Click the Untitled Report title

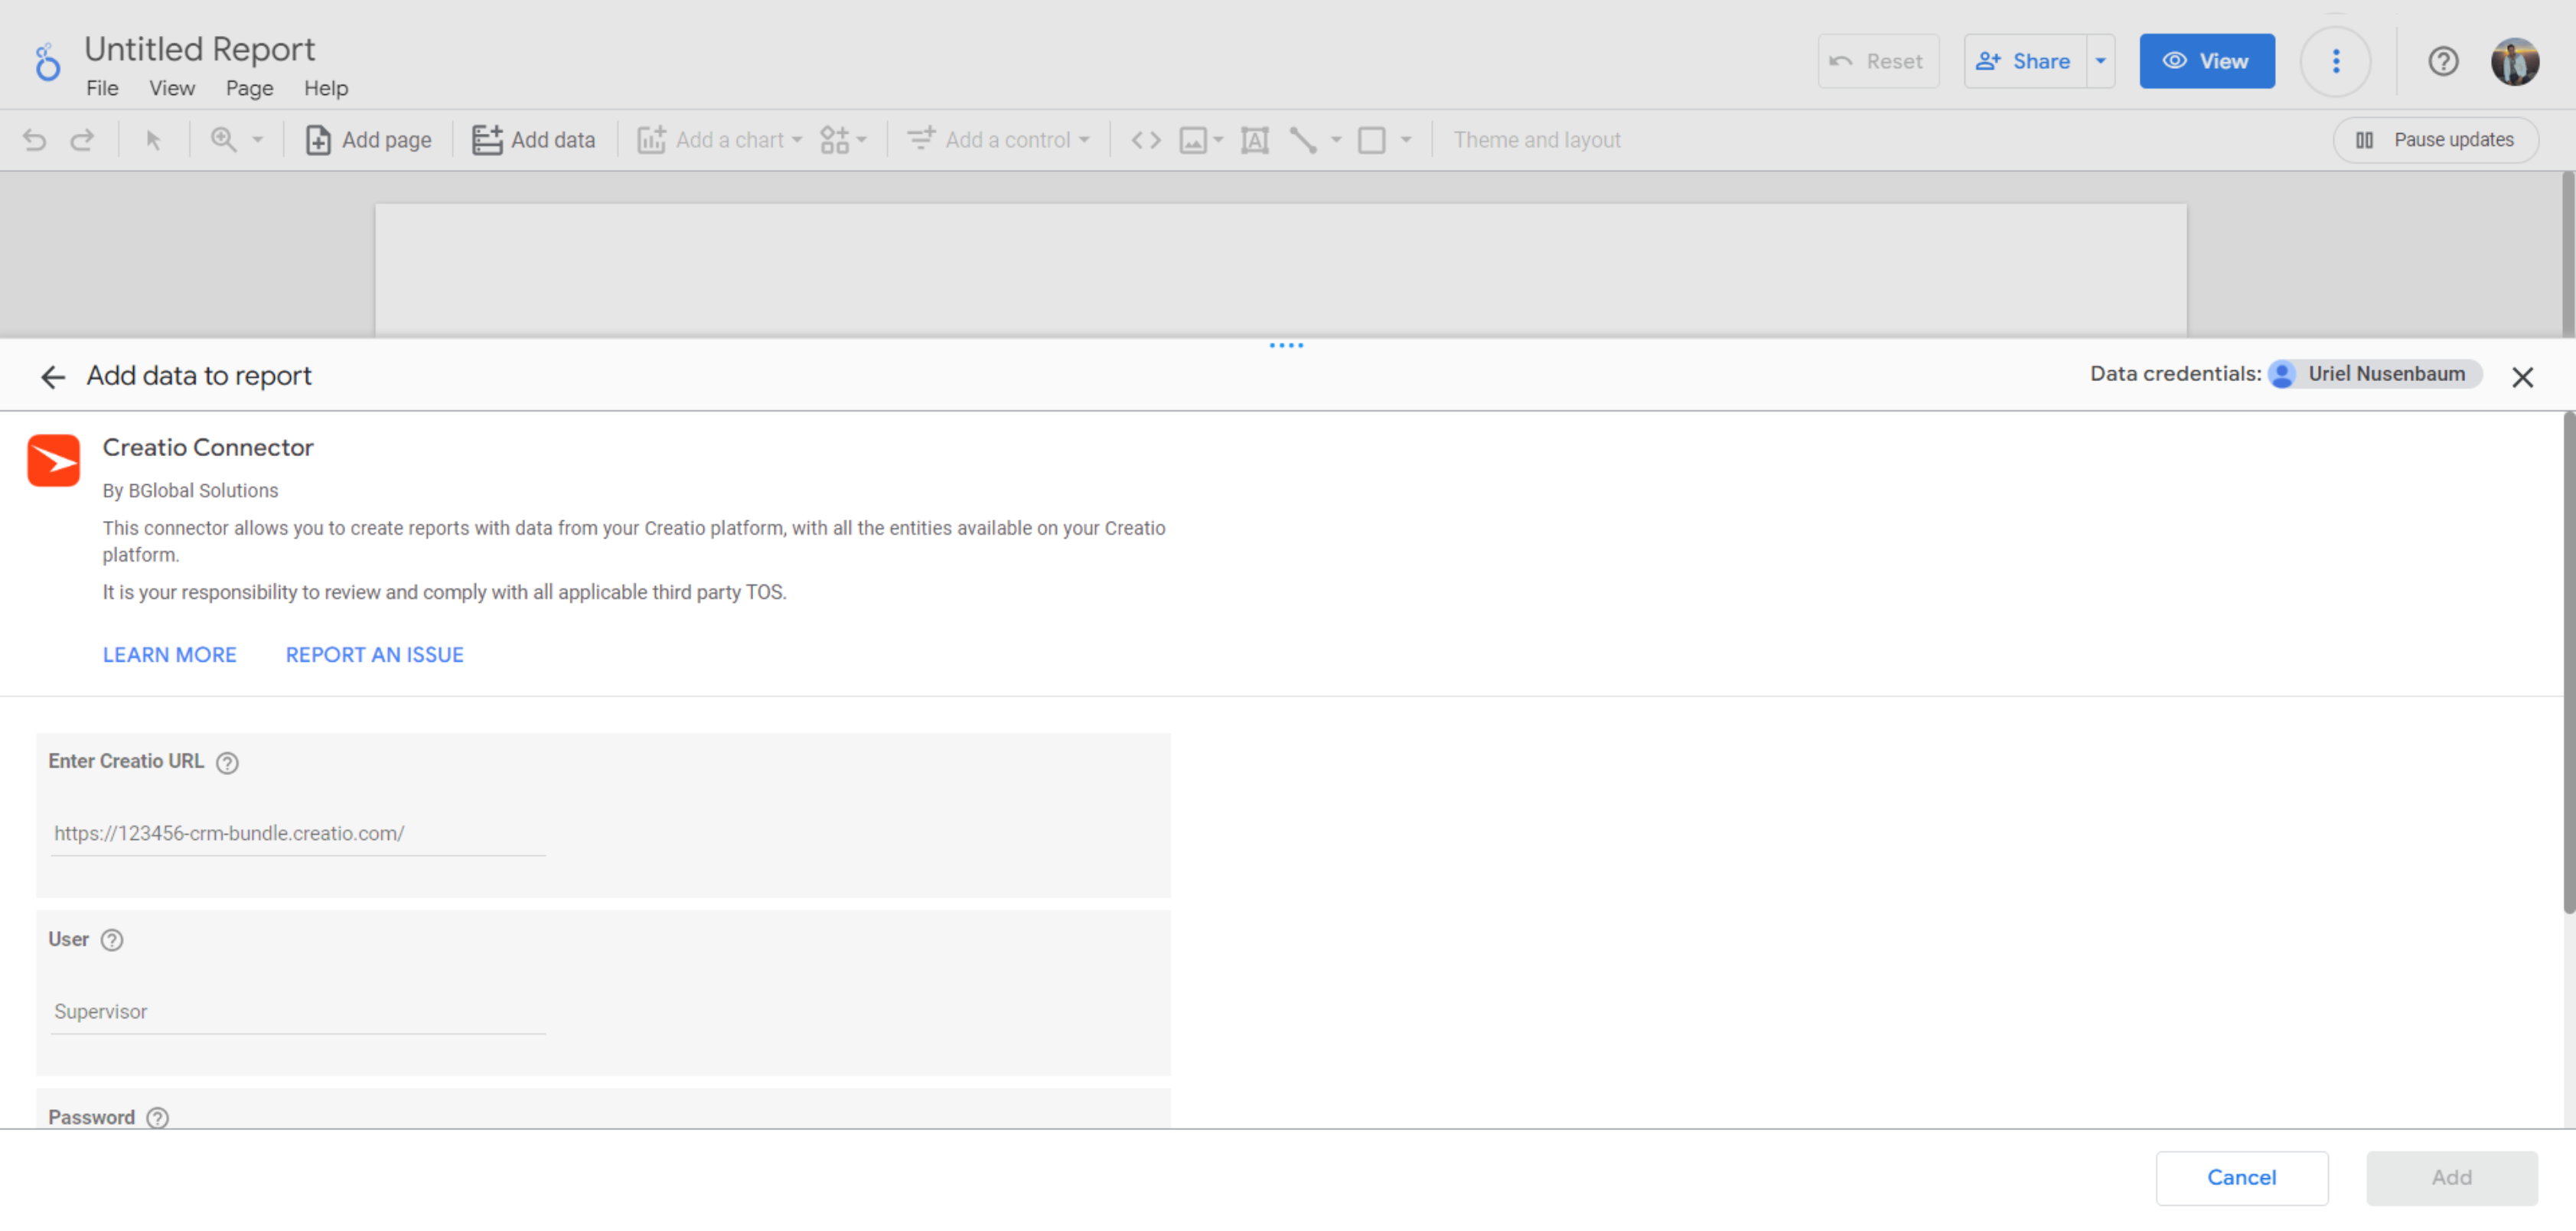pos(199,48)
